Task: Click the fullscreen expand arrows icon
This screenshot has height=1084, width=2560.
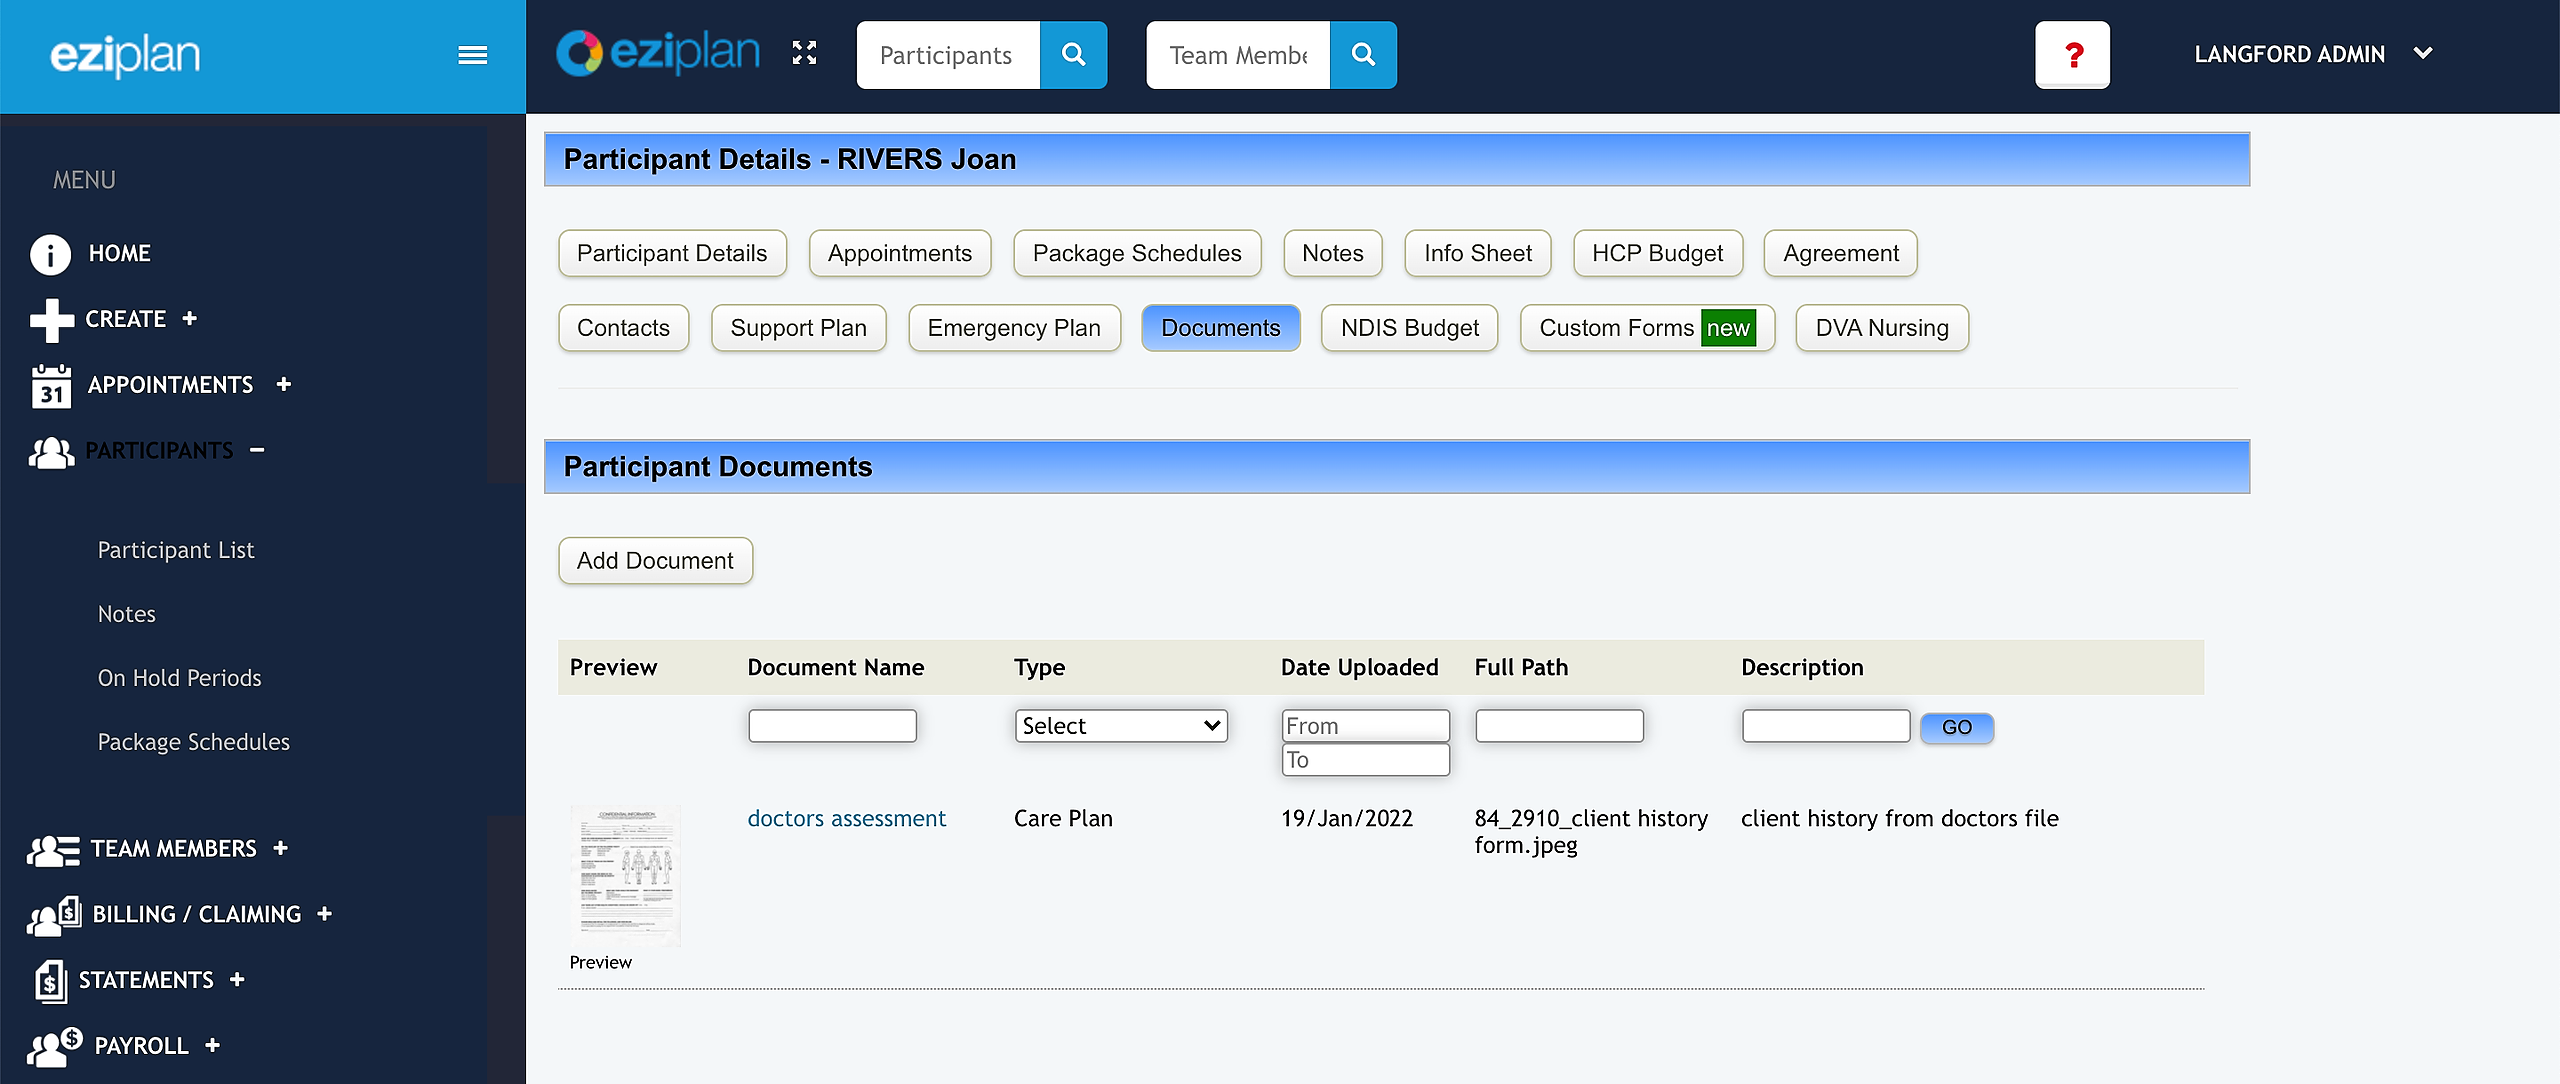Action: coord(804,54)
